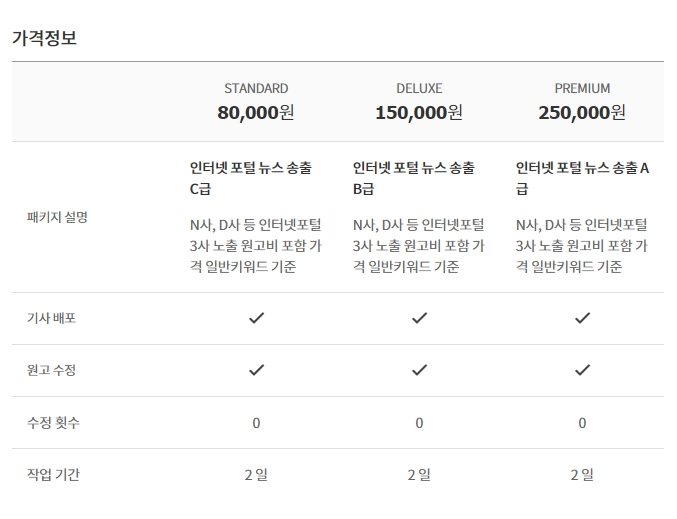Click the STANDARD 원고 수정 checkmark icon
The image size is (677, 519).
(x=256, y=370)
